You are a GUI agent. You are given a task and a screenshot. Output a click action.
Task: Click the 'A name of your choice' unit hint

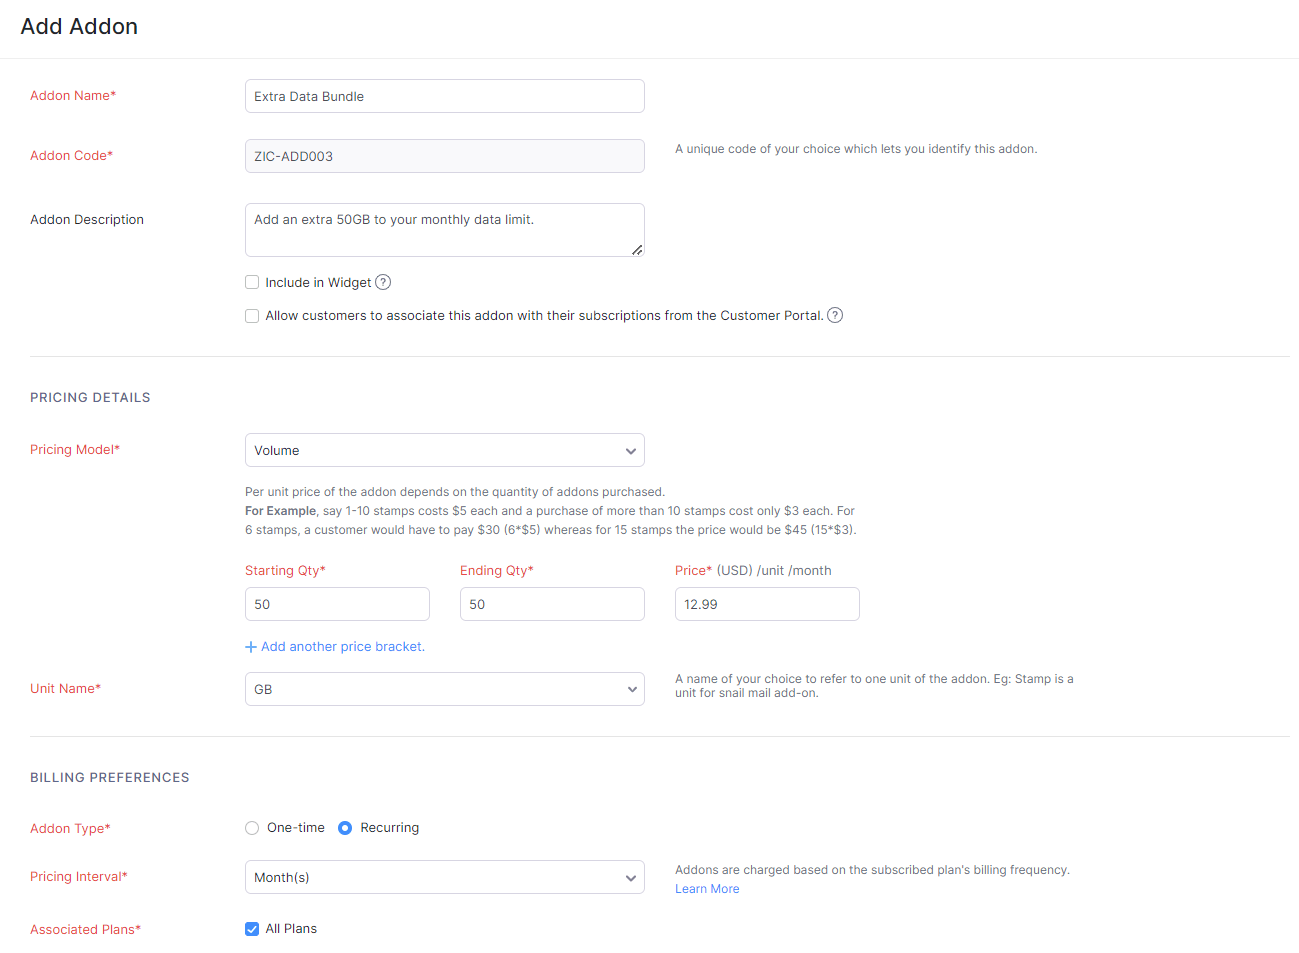click(x=874, y=685)
